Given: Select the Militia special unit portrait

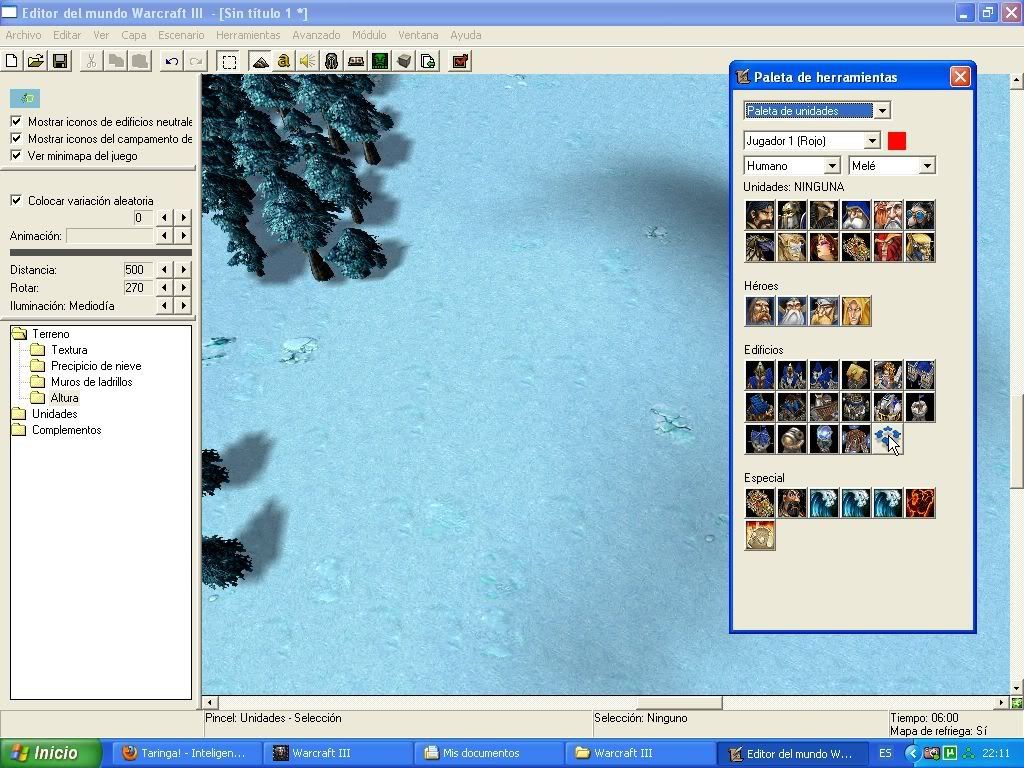Looking at the screenshot, I should point(792,503).
